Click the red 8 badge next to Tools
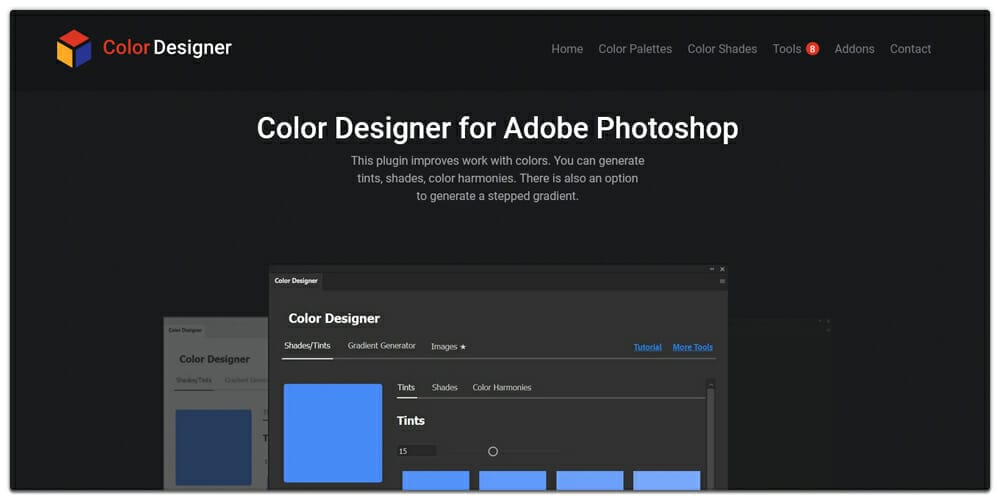 pos(812,49)
